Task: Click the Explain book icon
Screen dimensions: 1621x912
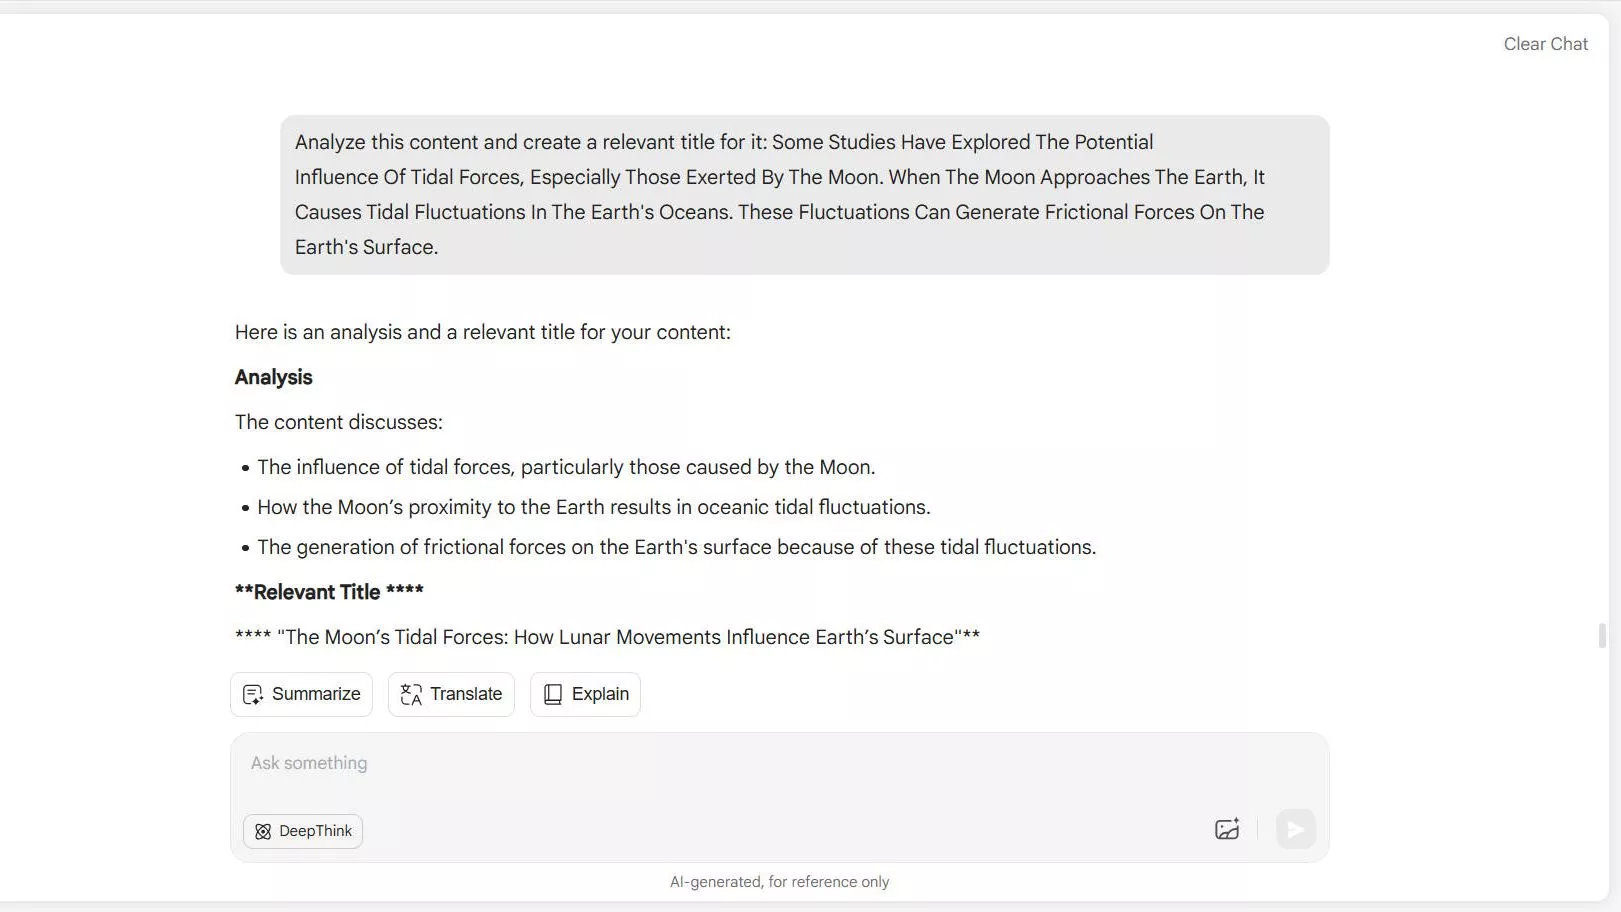Action: pyautogui.click(x=553, y=694)
